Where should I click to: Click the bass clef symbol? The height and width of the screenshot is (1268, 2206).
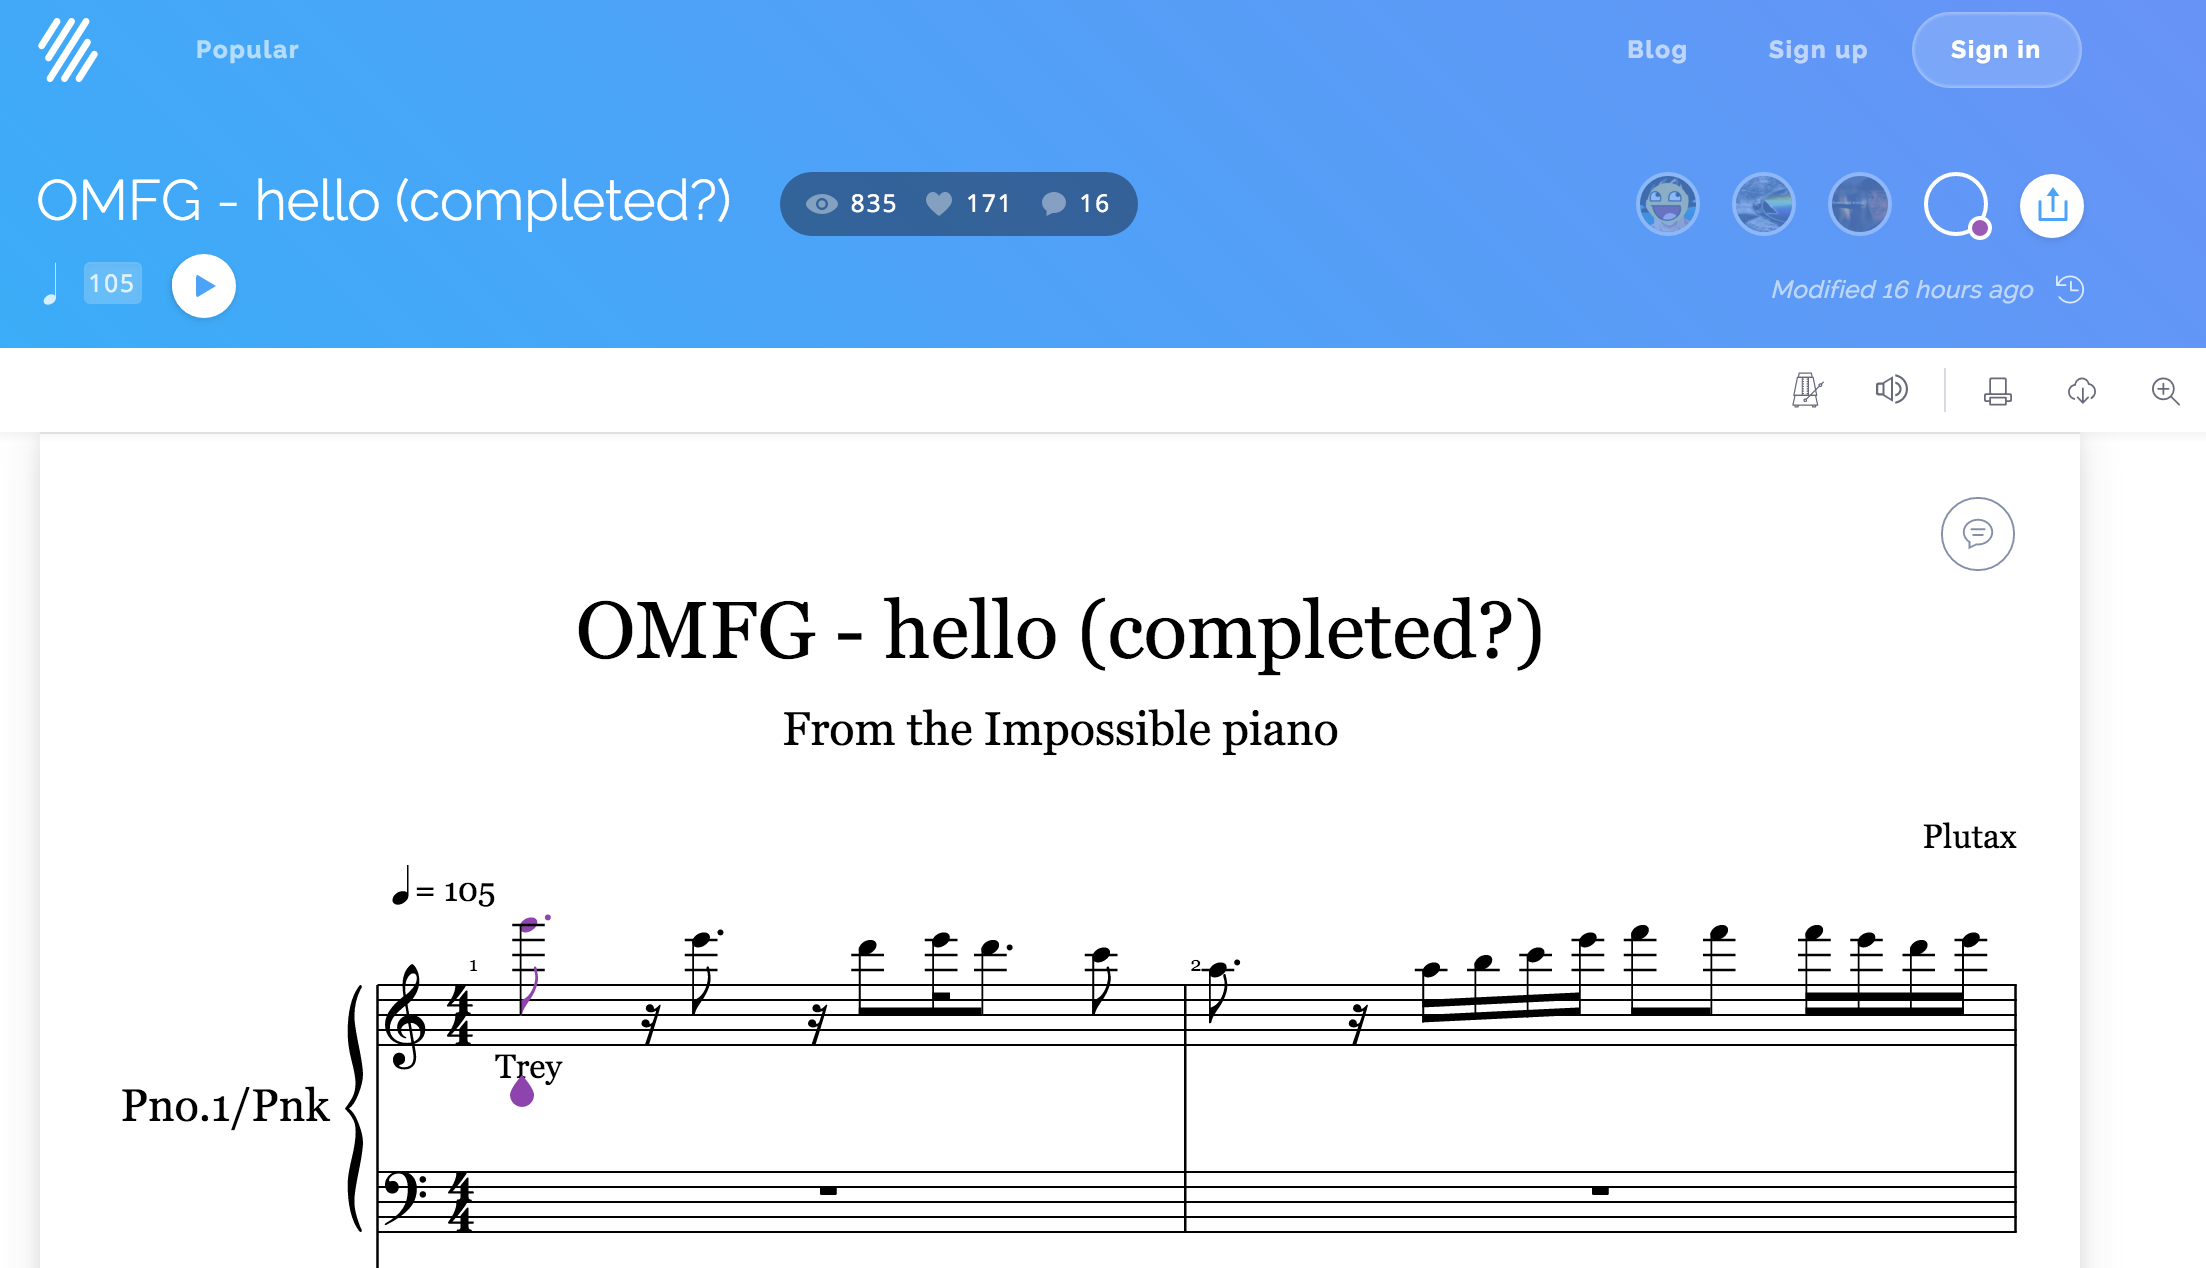pos(404,1198)
